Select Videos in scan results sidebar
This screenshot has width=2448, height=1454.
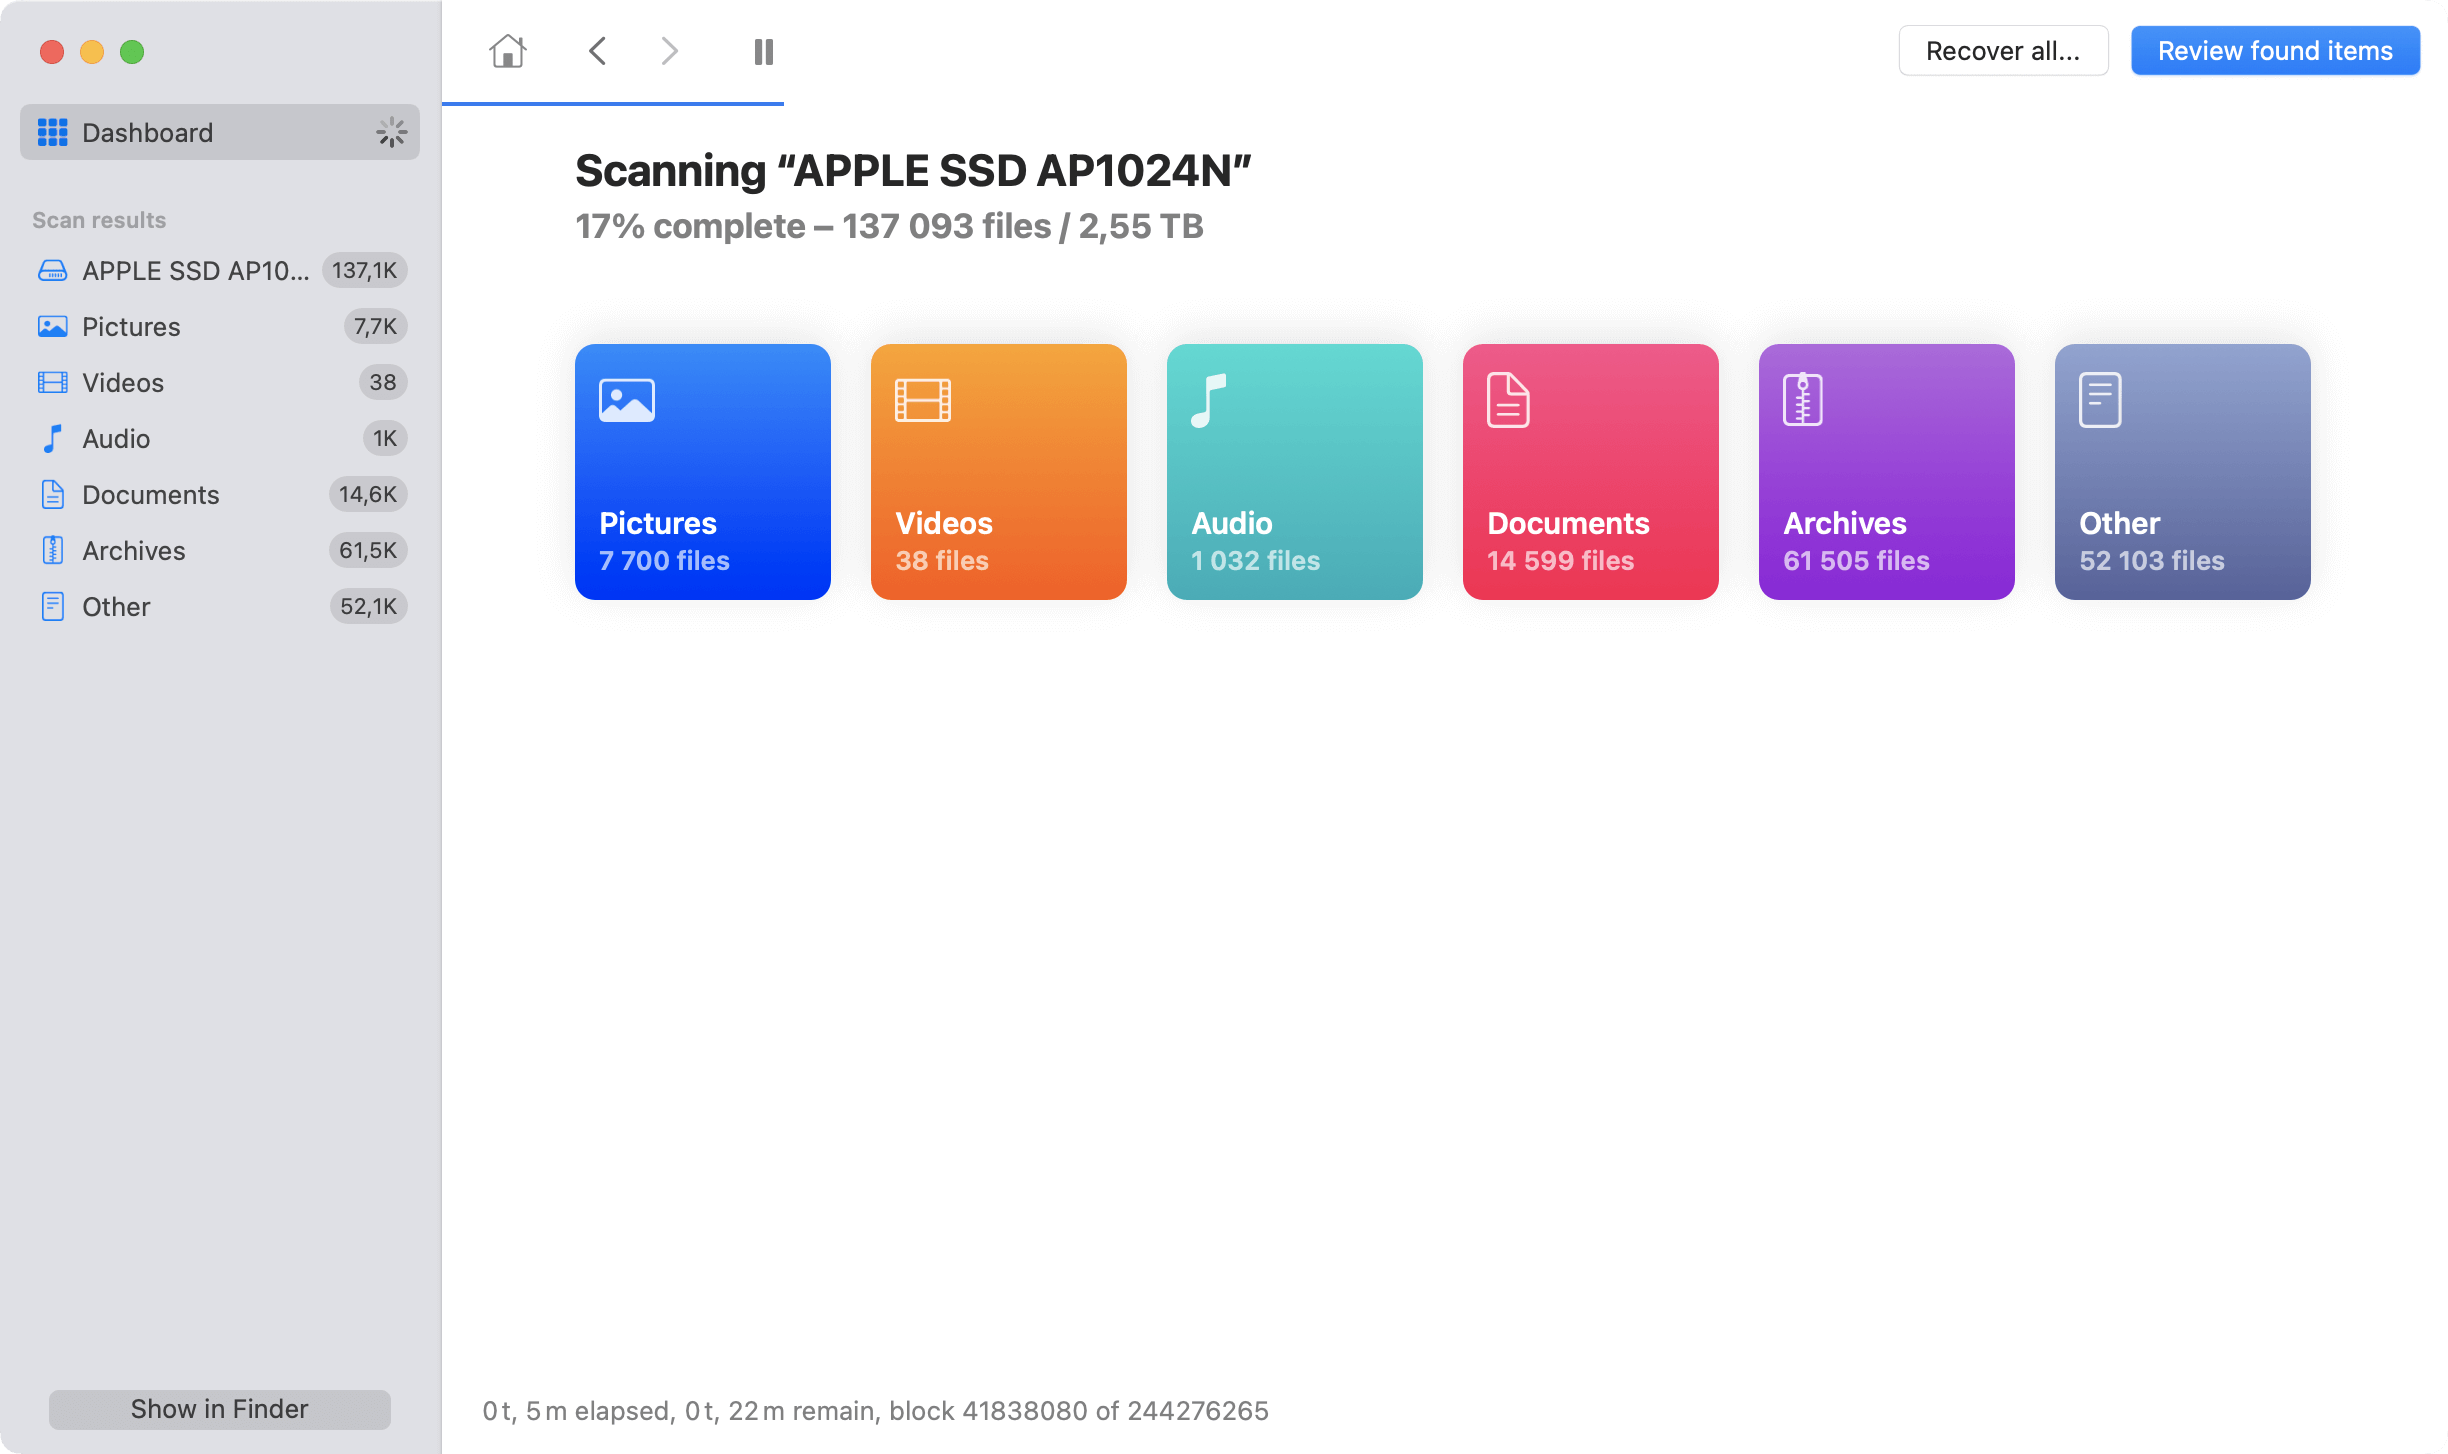[123, 381]
